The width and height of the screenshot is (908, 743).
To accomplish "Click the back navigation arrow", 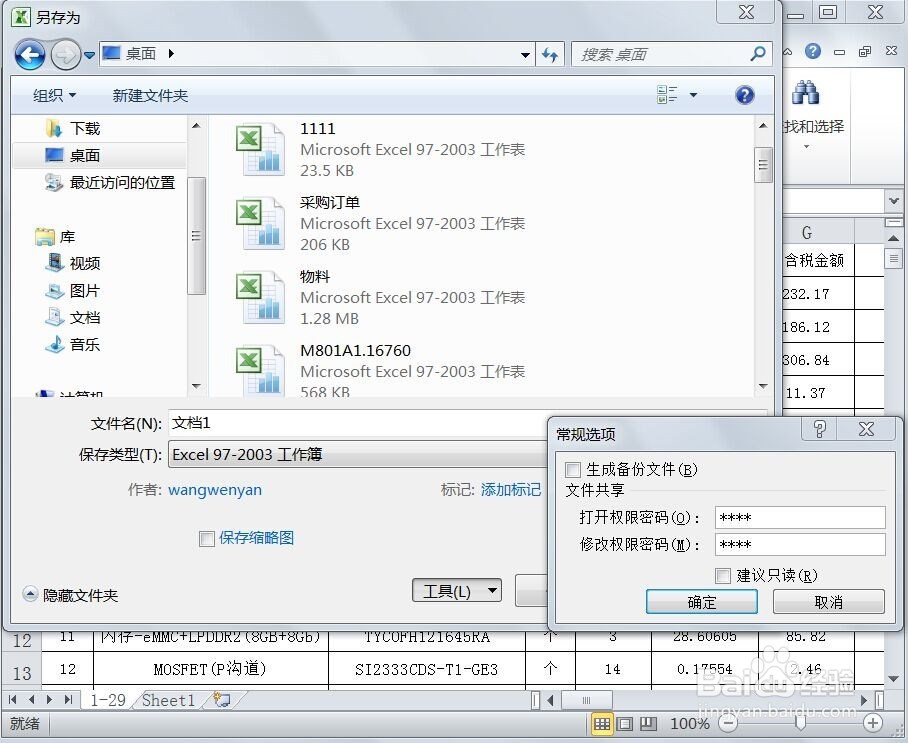I will 30,55.
